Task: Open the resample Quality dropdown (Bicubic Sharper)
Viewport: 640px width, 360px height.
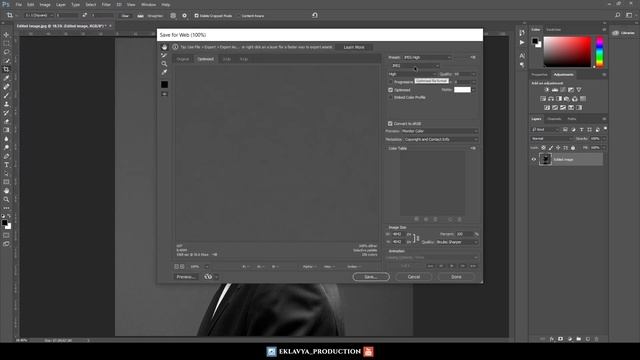Action: tap(457, 242)
